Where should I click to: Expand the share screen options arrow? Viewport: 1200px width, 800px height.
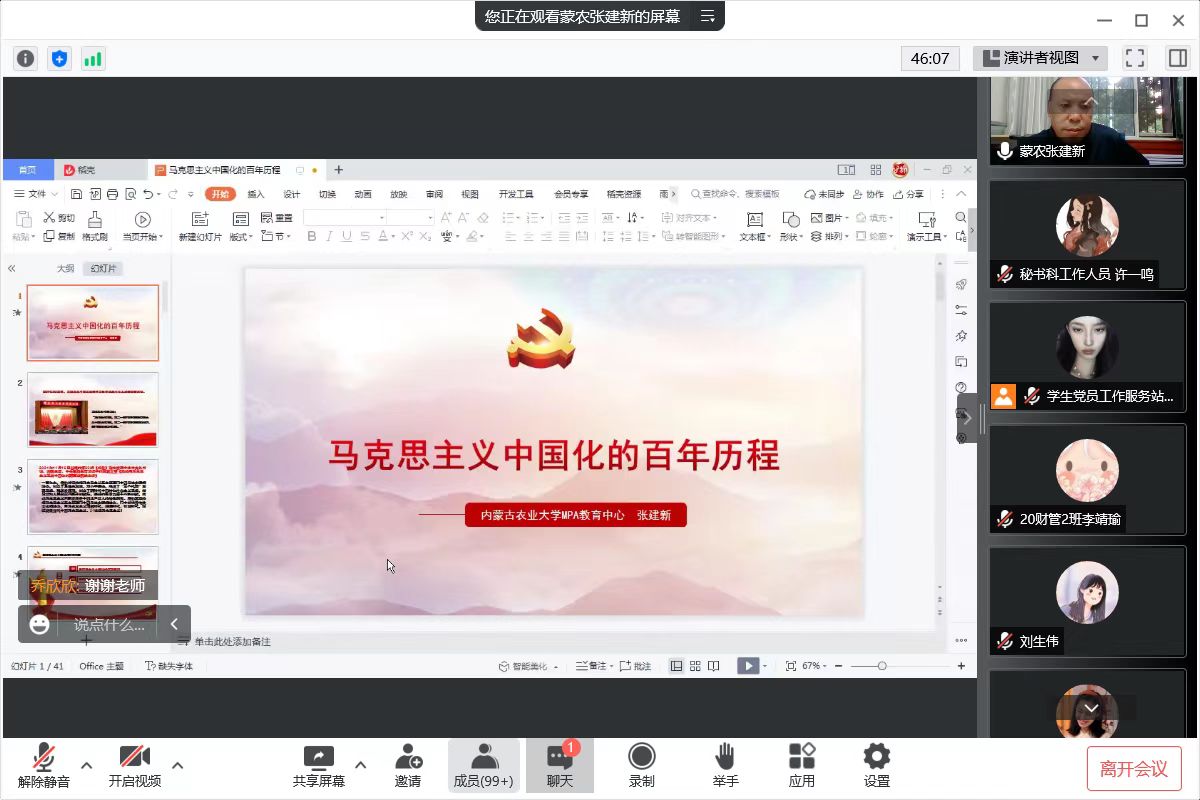tap(360, 765)
